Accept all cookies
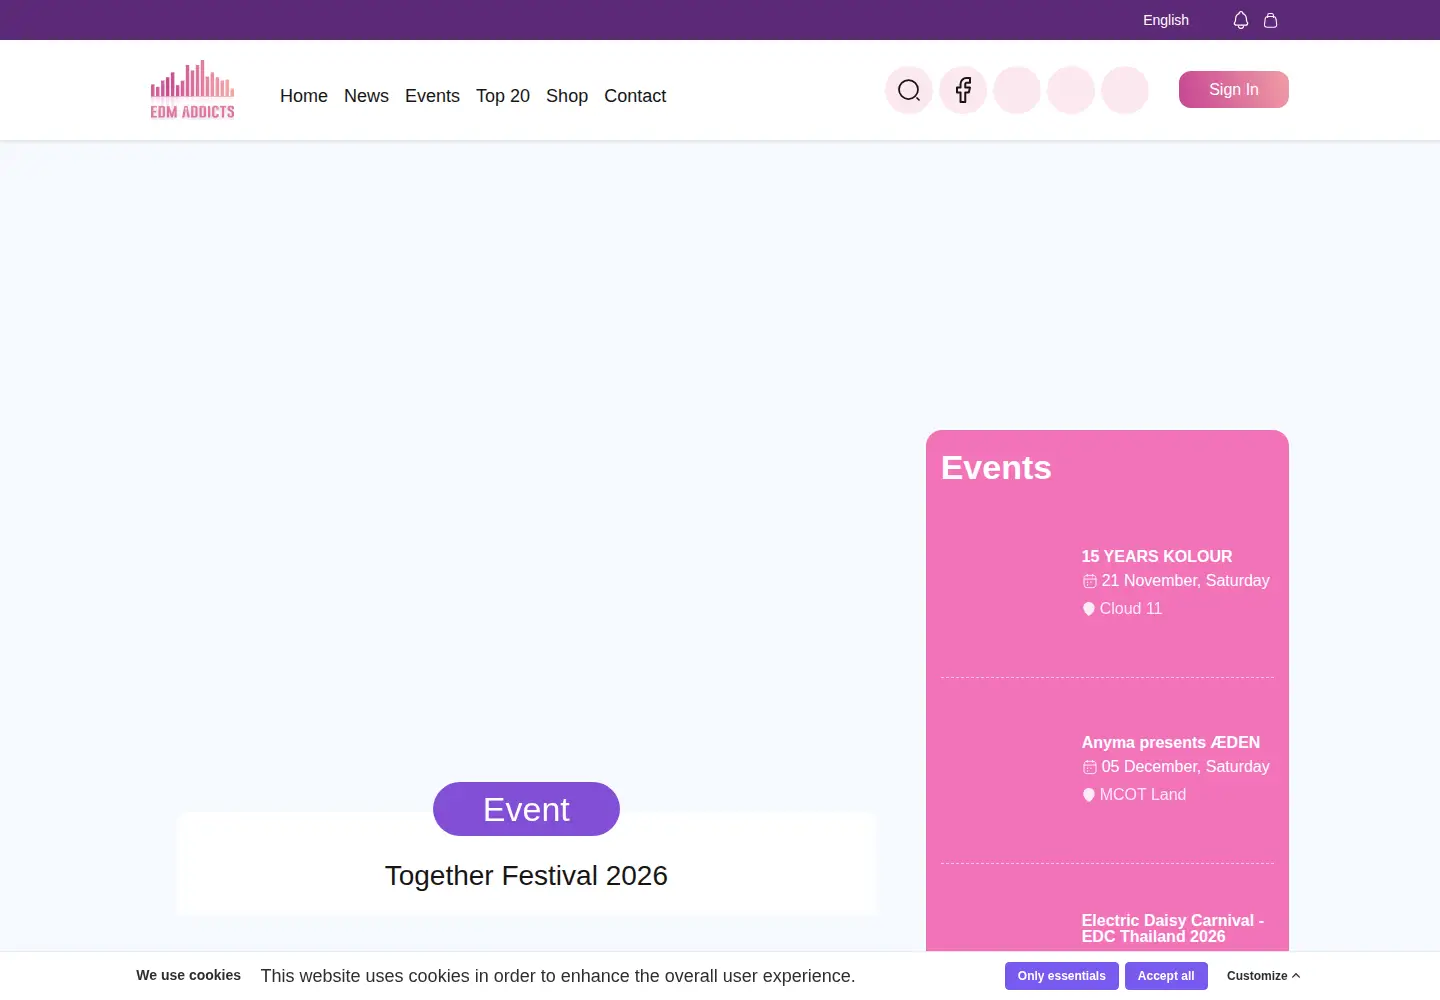This screenshot has height=1000, width=1440. (1166, 976)
